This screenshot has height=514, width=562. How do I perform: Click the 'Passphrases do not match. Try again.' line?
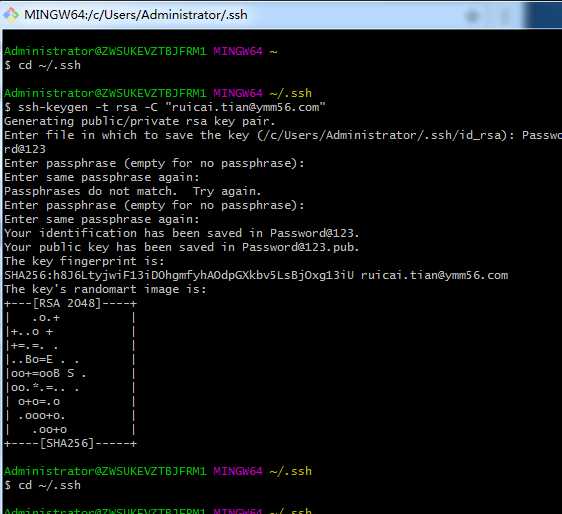(x=133, y=191)
